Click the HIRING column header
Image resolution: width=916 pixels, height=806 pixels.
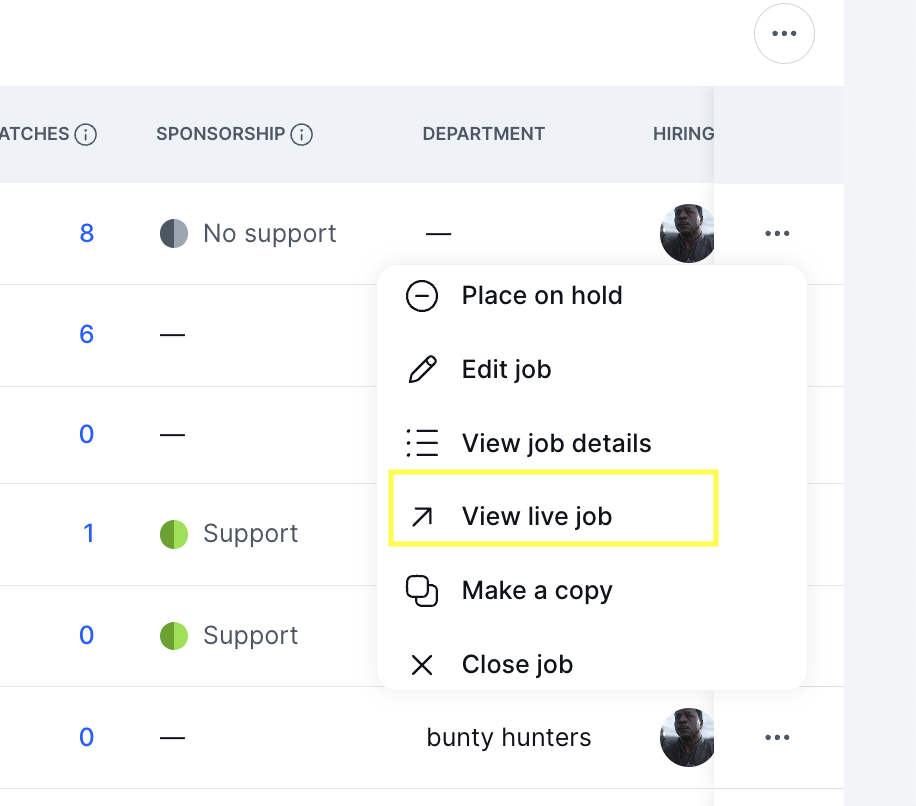[683, 134]
